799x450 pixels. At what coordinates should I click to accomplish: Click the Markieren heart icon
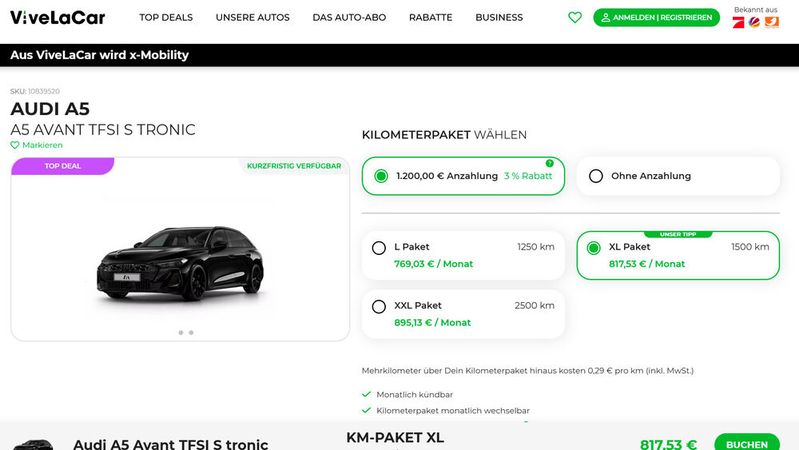pos(15,145)
